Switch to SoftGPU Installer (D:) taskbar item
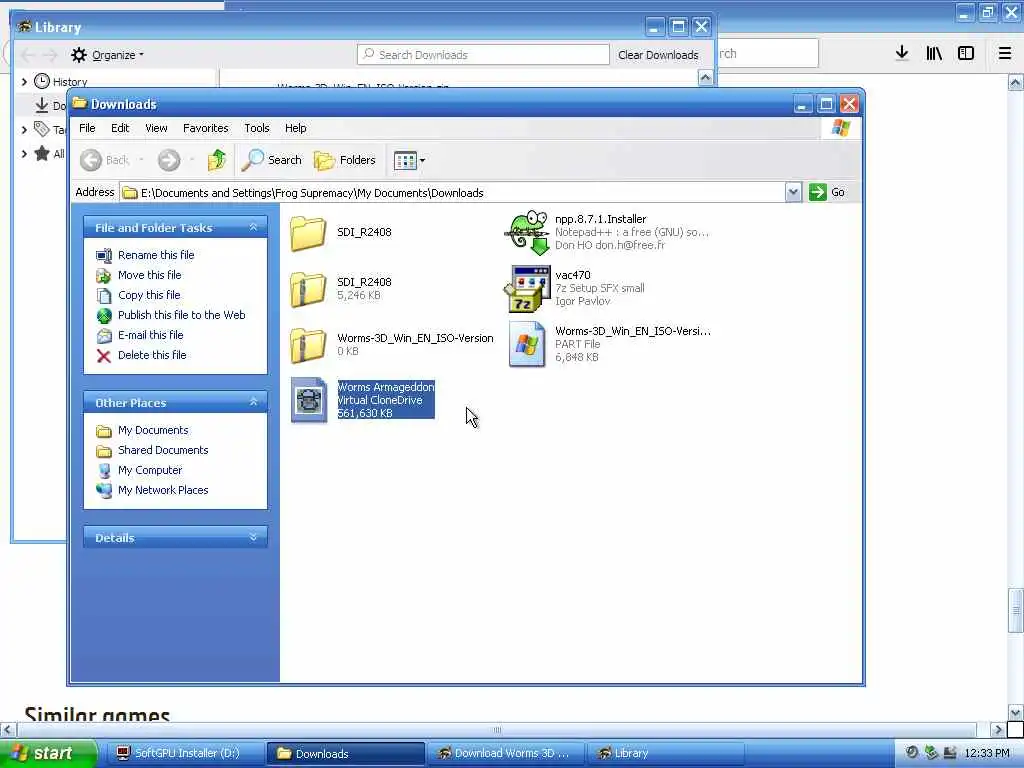Screen dimensions: 1024x768 185,753
